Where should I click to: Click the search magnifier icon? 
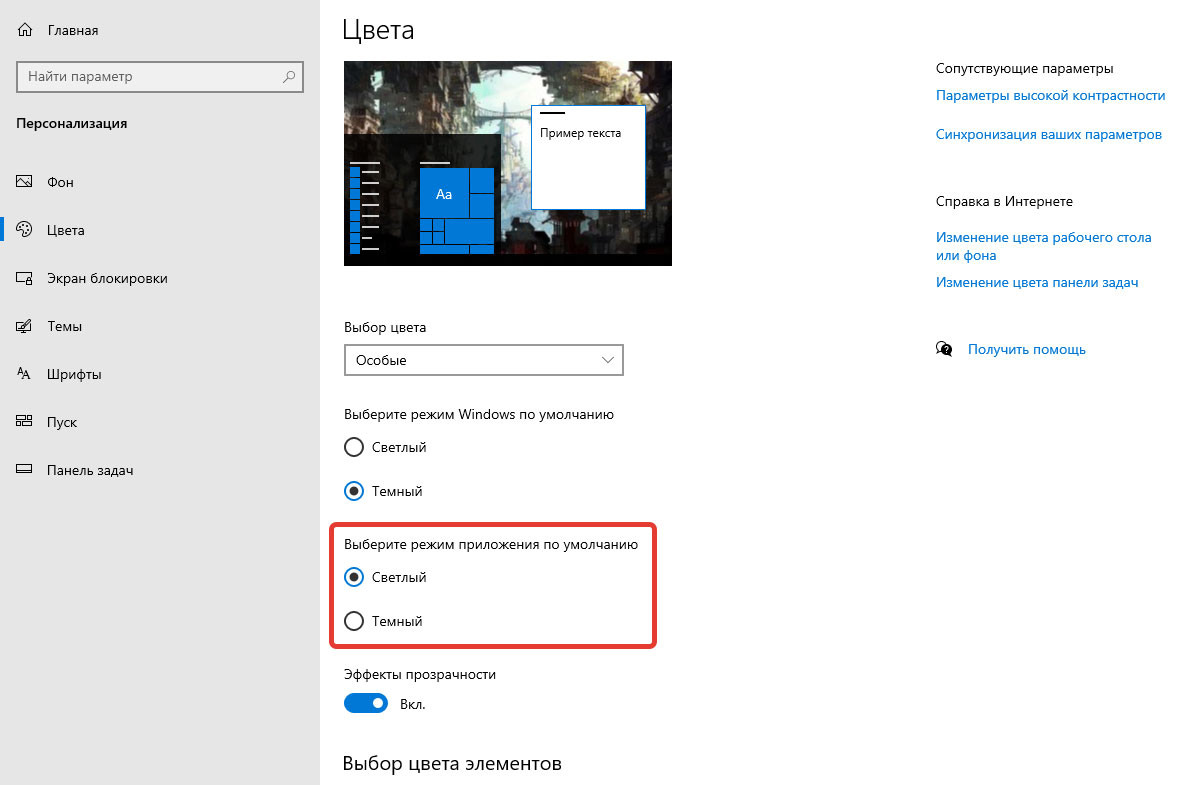click(289, 76)
